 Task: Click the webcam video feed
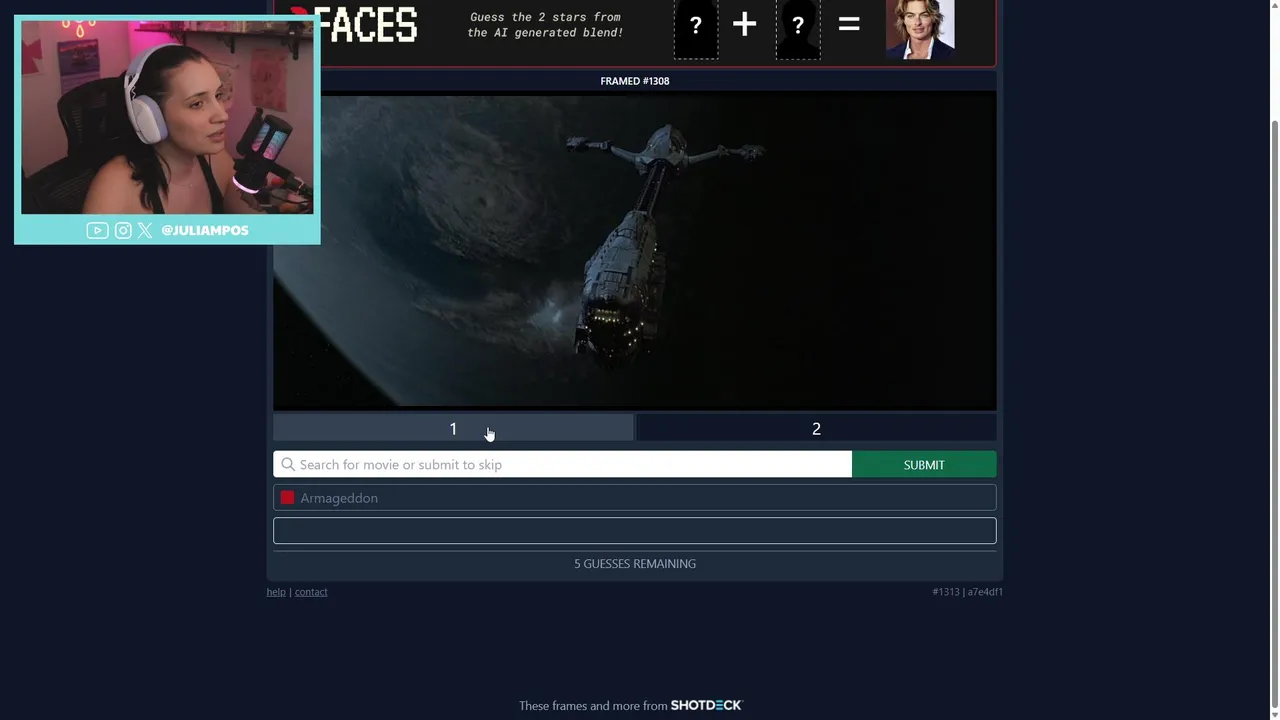pyautogui.click(x=167, y=117)
